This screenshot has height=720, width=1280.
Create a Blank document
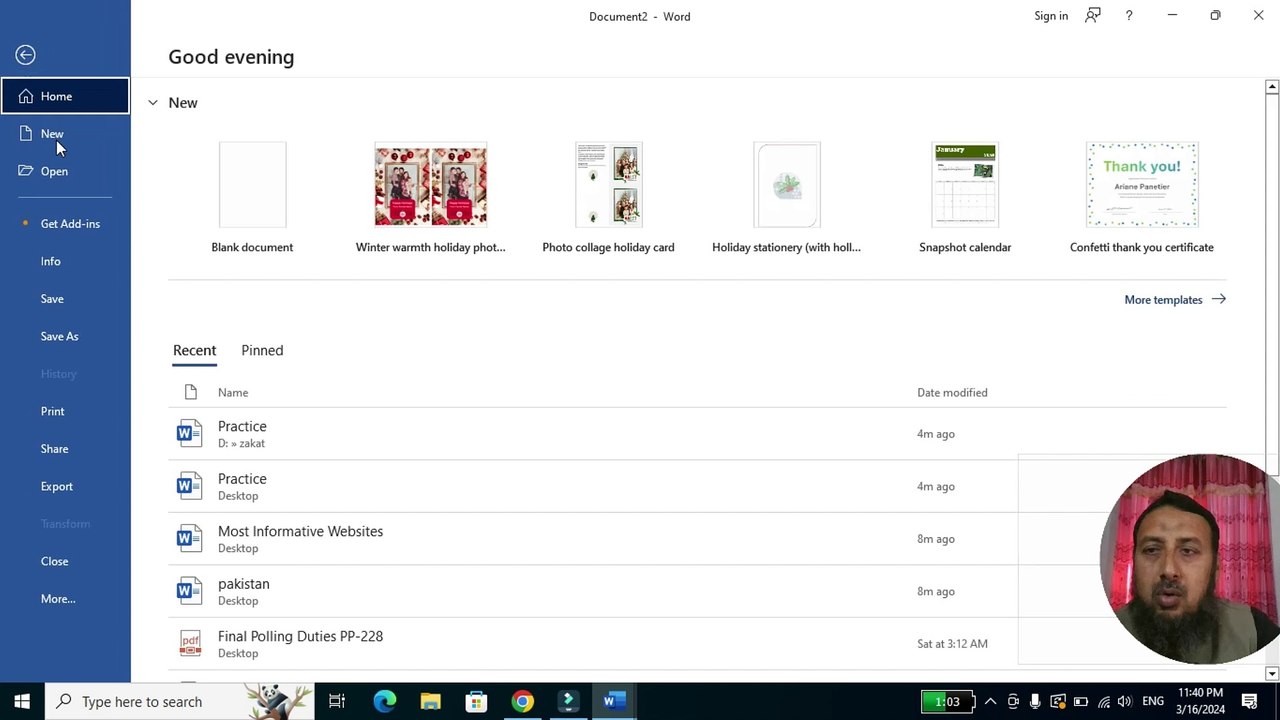coord(252,198)
